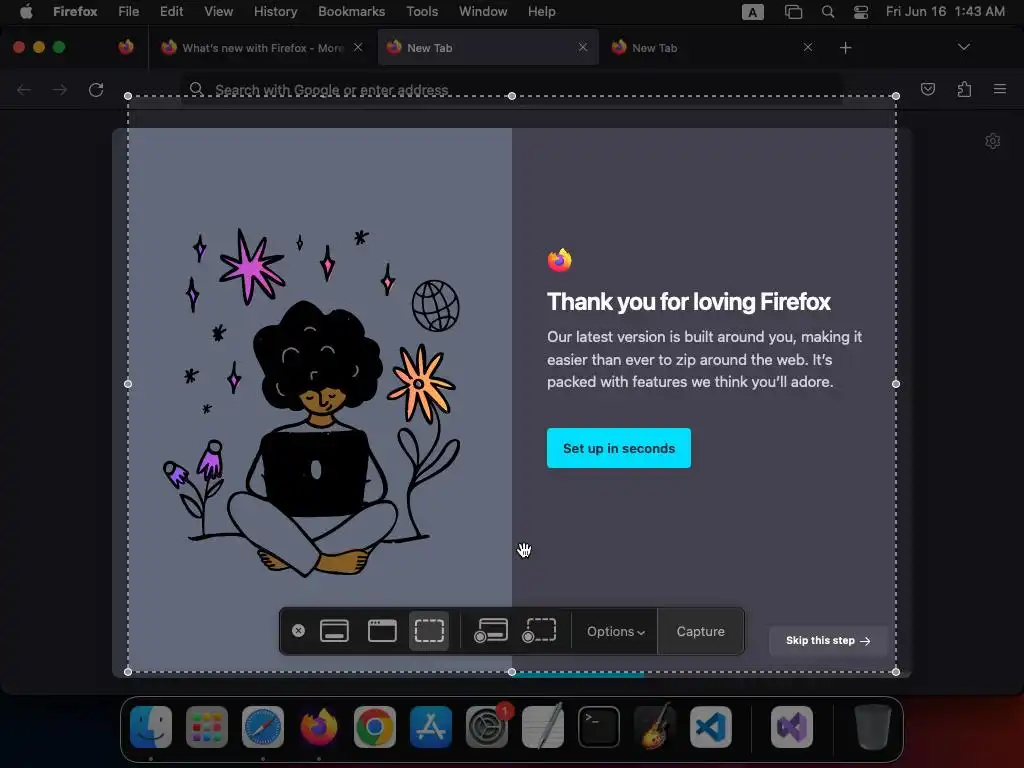Screen dimensions: 1024x768
Task: Open the Edit menu
Action: (x=171, y=11)
